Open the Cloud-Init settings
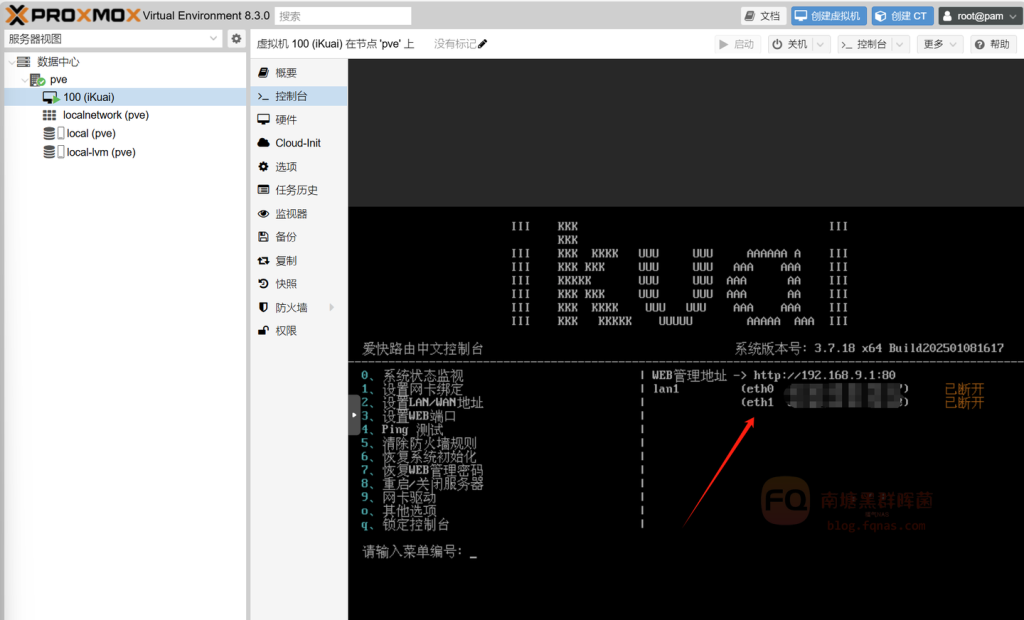This screenshot has height=620, width=1024. [297, 143]
